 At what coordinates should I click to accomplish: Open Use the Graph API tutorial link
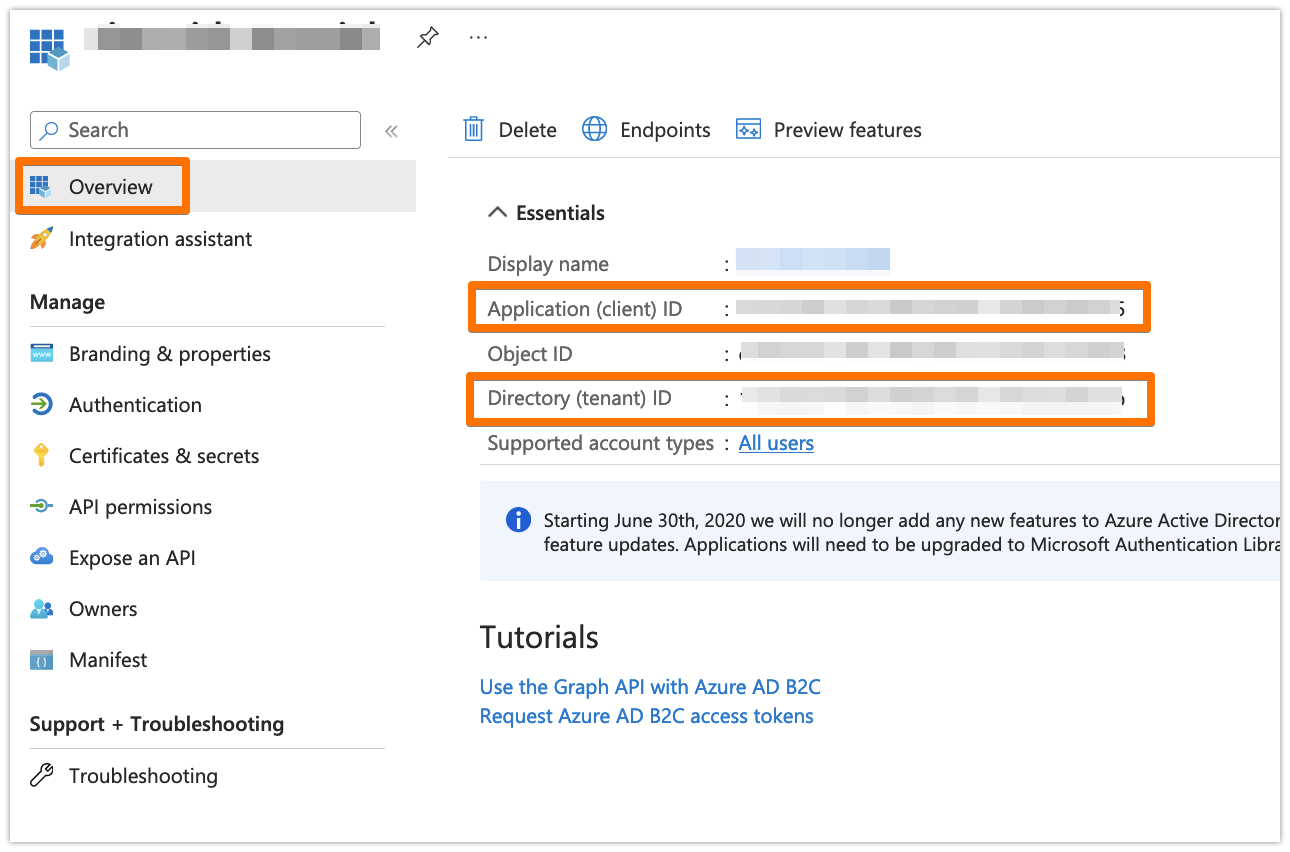650,687
